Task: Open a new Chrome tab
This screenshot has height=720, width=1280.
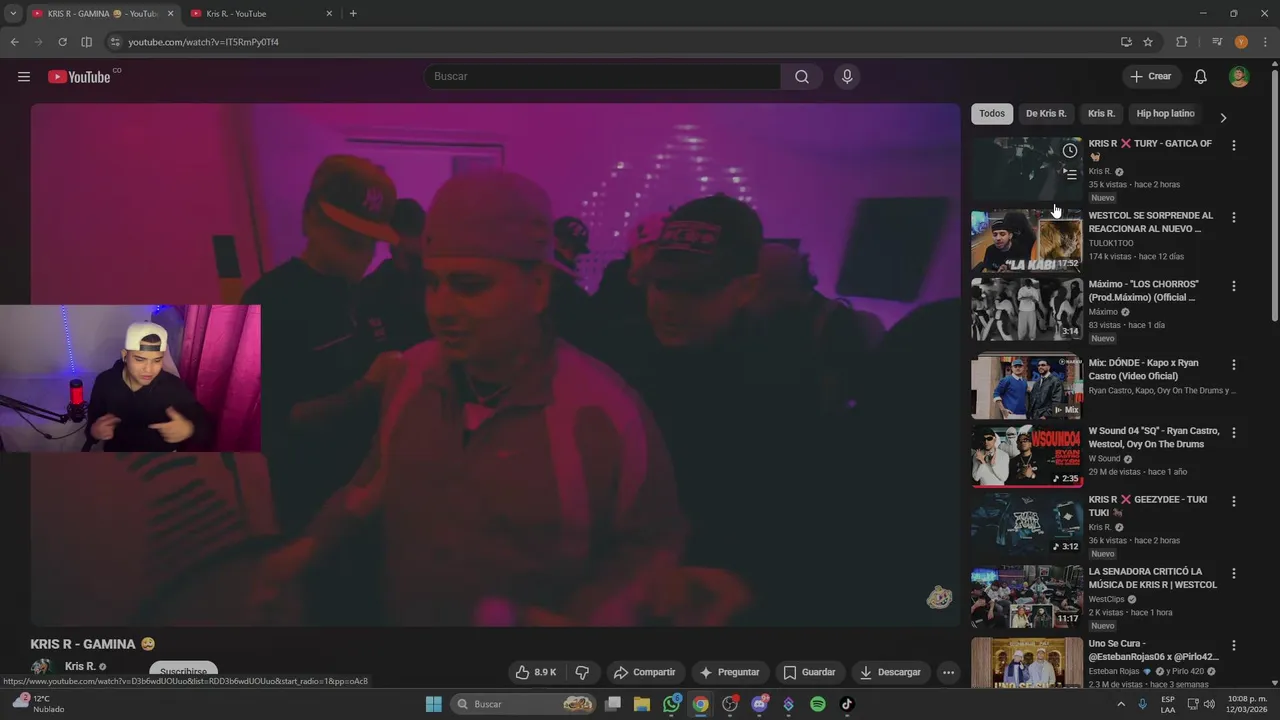Action: point(353,14)
